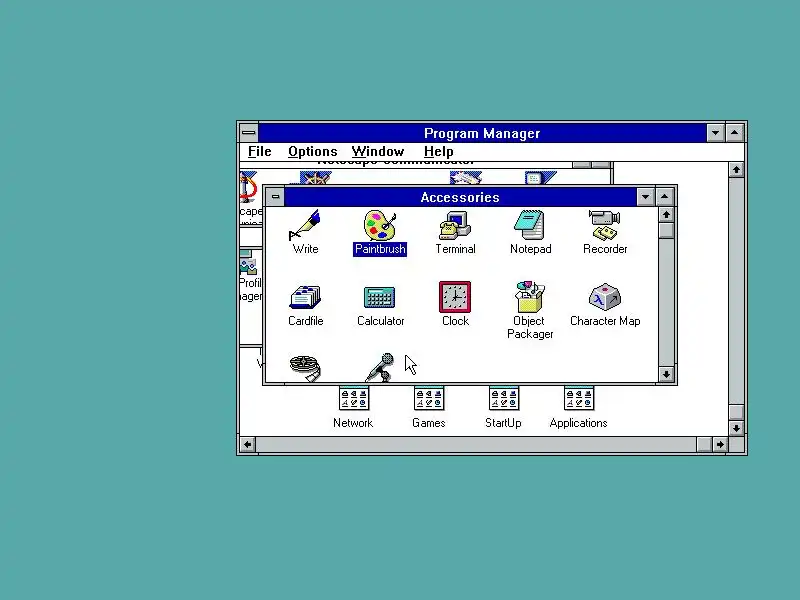The image size is (800, 600).
Task: Maximize the Accessories window with up arrow
Action: 664,196
